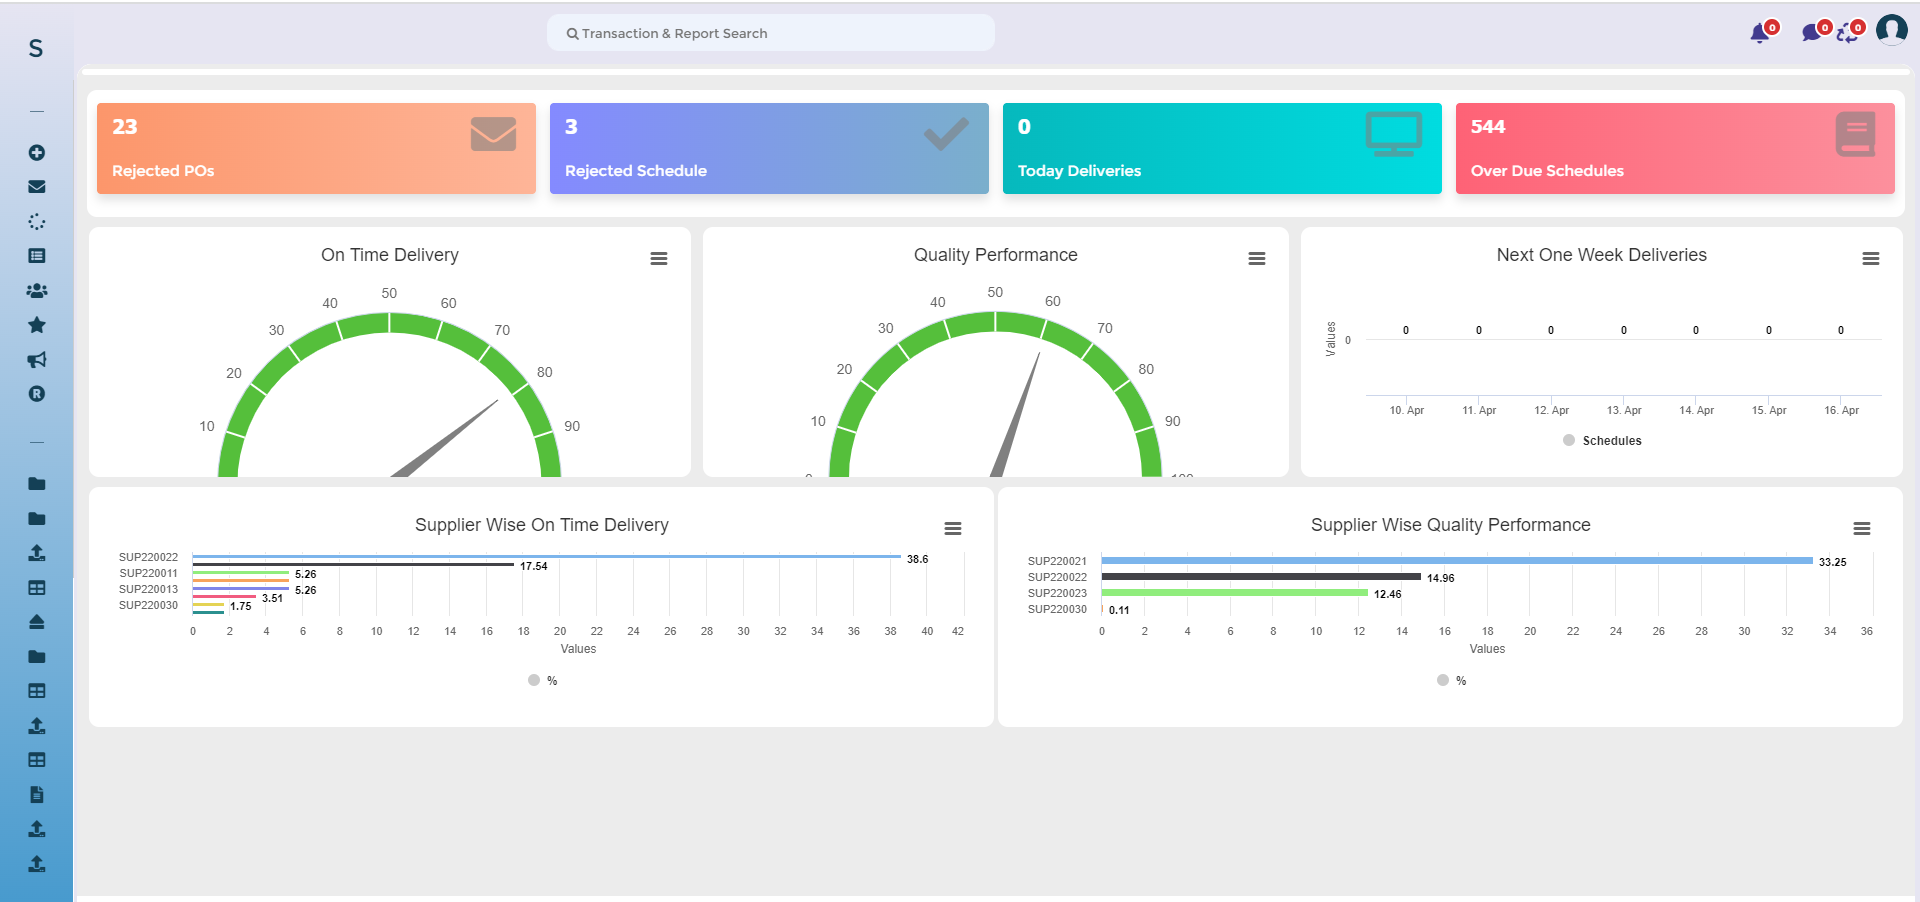Open the envelope mail icon in sidebar
This screenshot has height=902, width=1920.
[x=37, y=187]
